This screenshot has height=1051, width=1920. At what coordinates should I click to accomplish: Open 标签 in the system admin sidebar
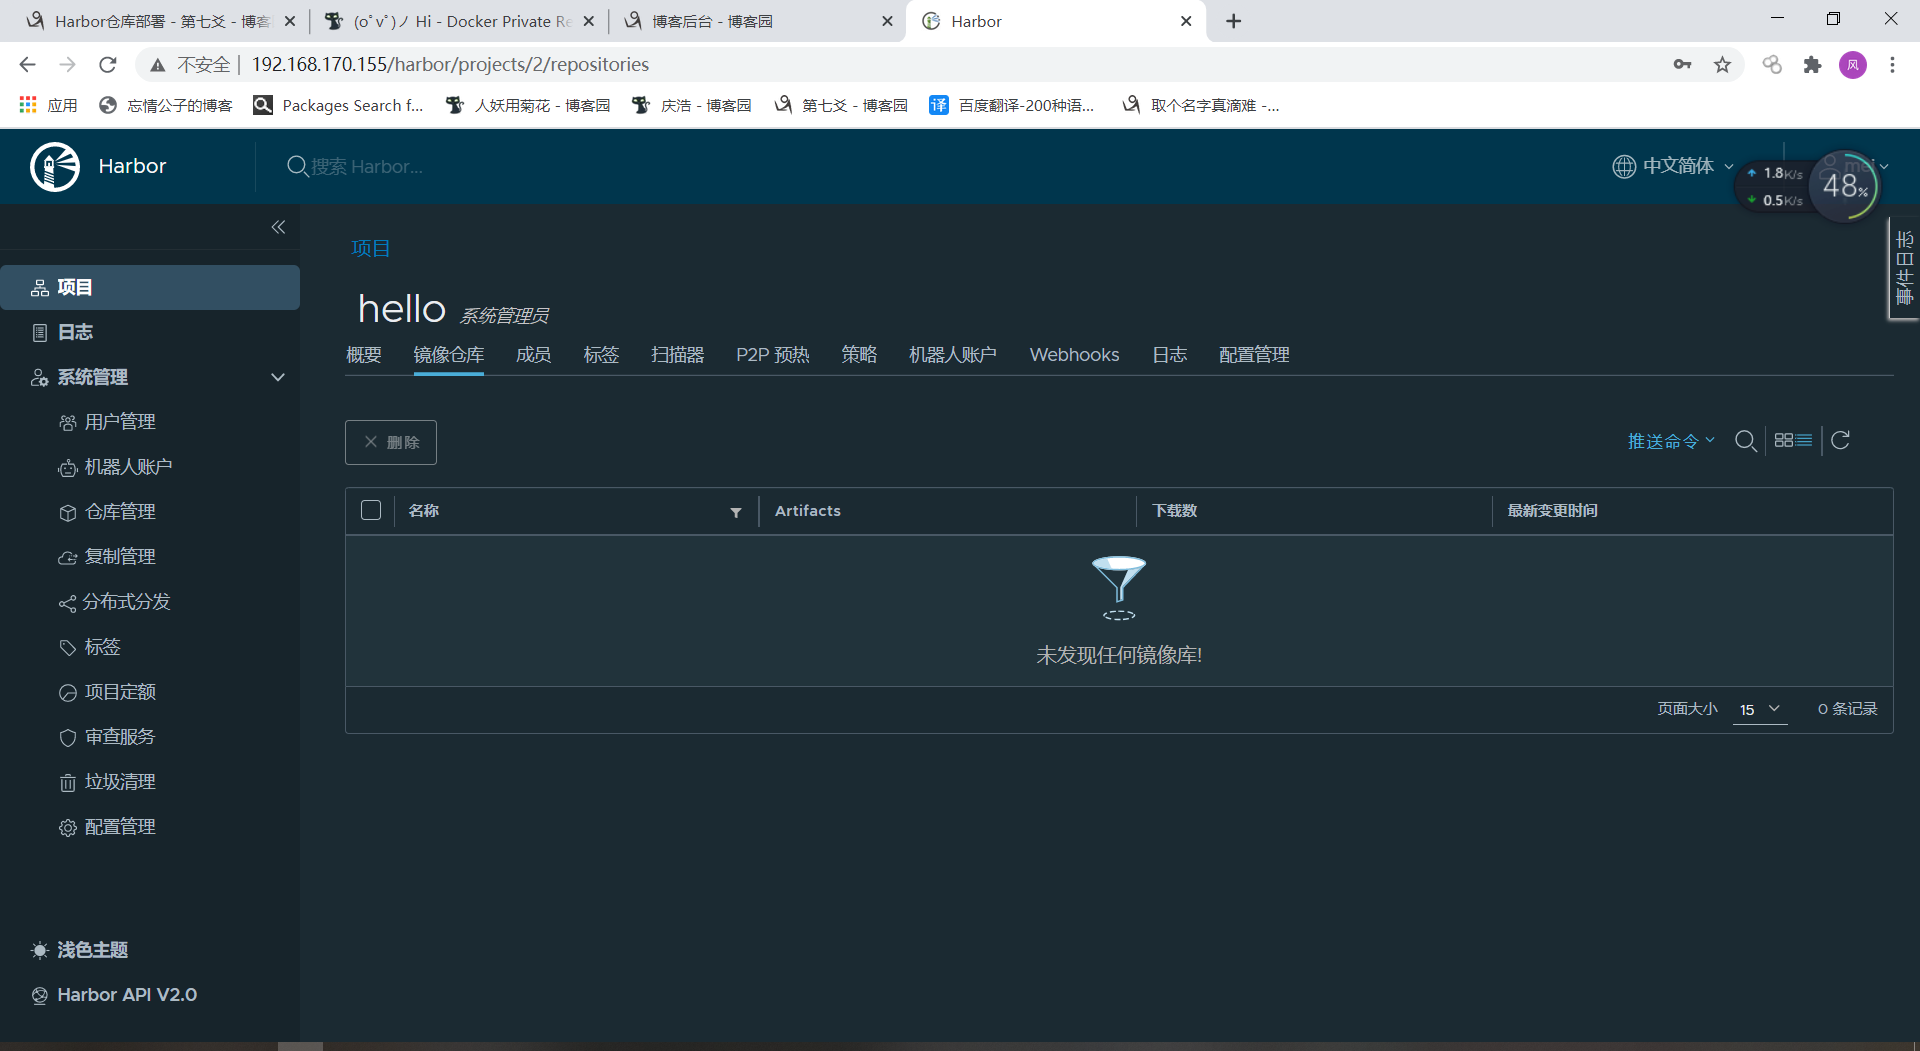pos(89,647)
